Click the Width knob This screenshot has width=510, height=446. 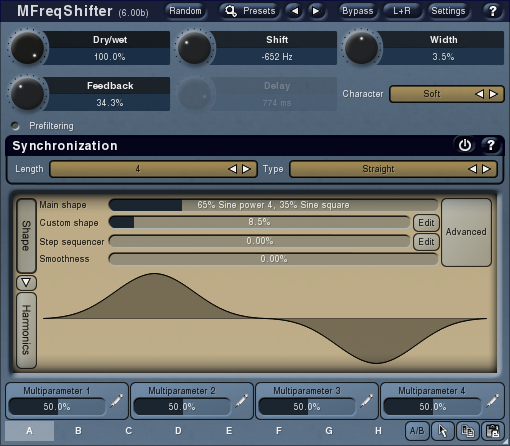click(361, 48)
